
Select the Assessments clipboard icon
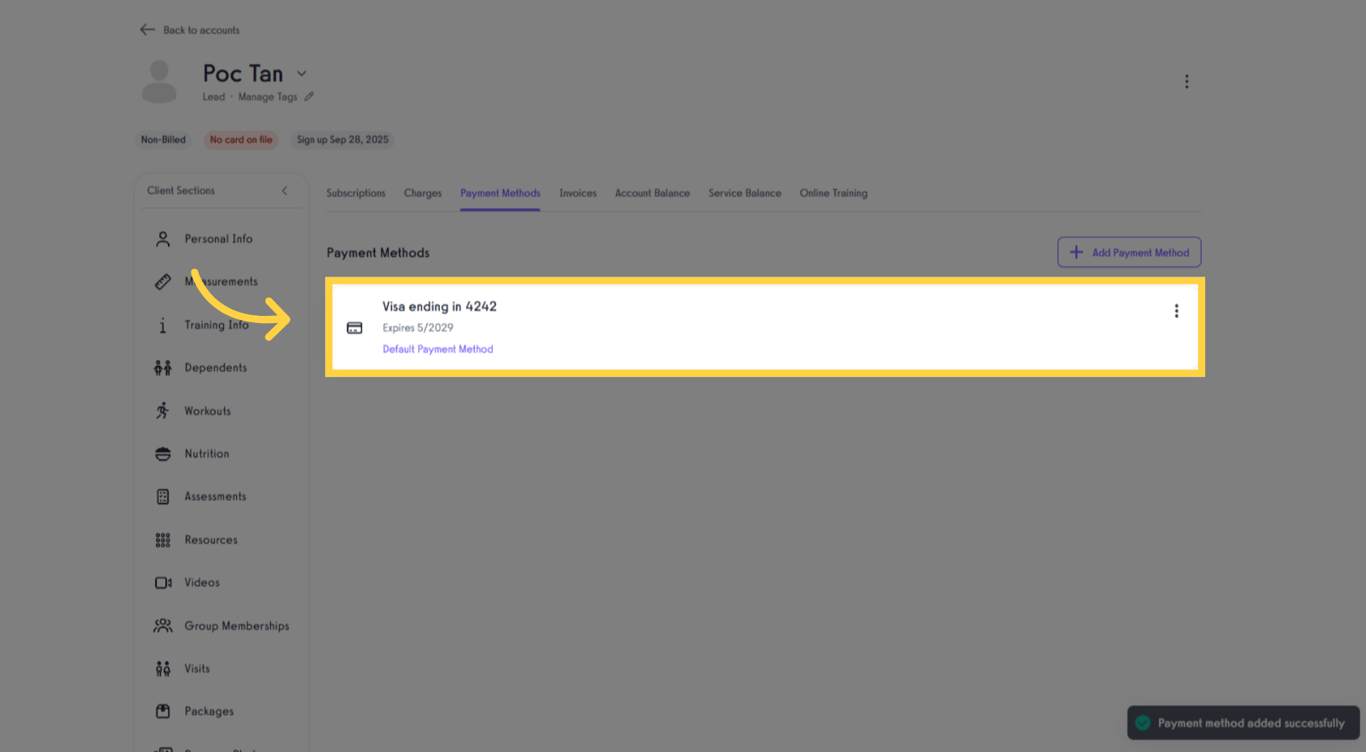click(x=162, y=496)
